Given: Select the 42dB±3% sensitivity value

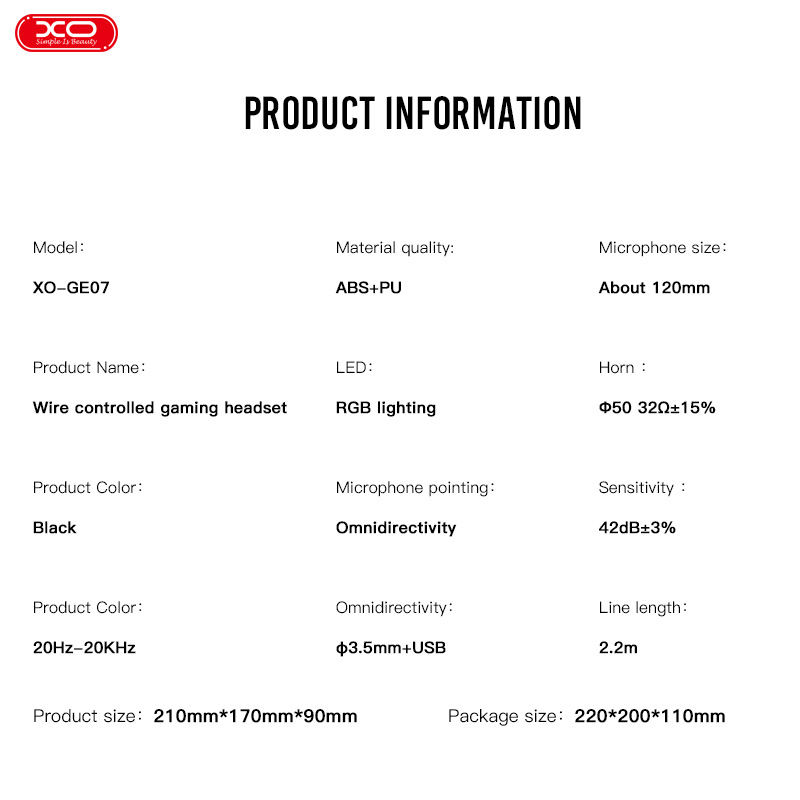Looking at the screenshot, I should tap(637, 528).
